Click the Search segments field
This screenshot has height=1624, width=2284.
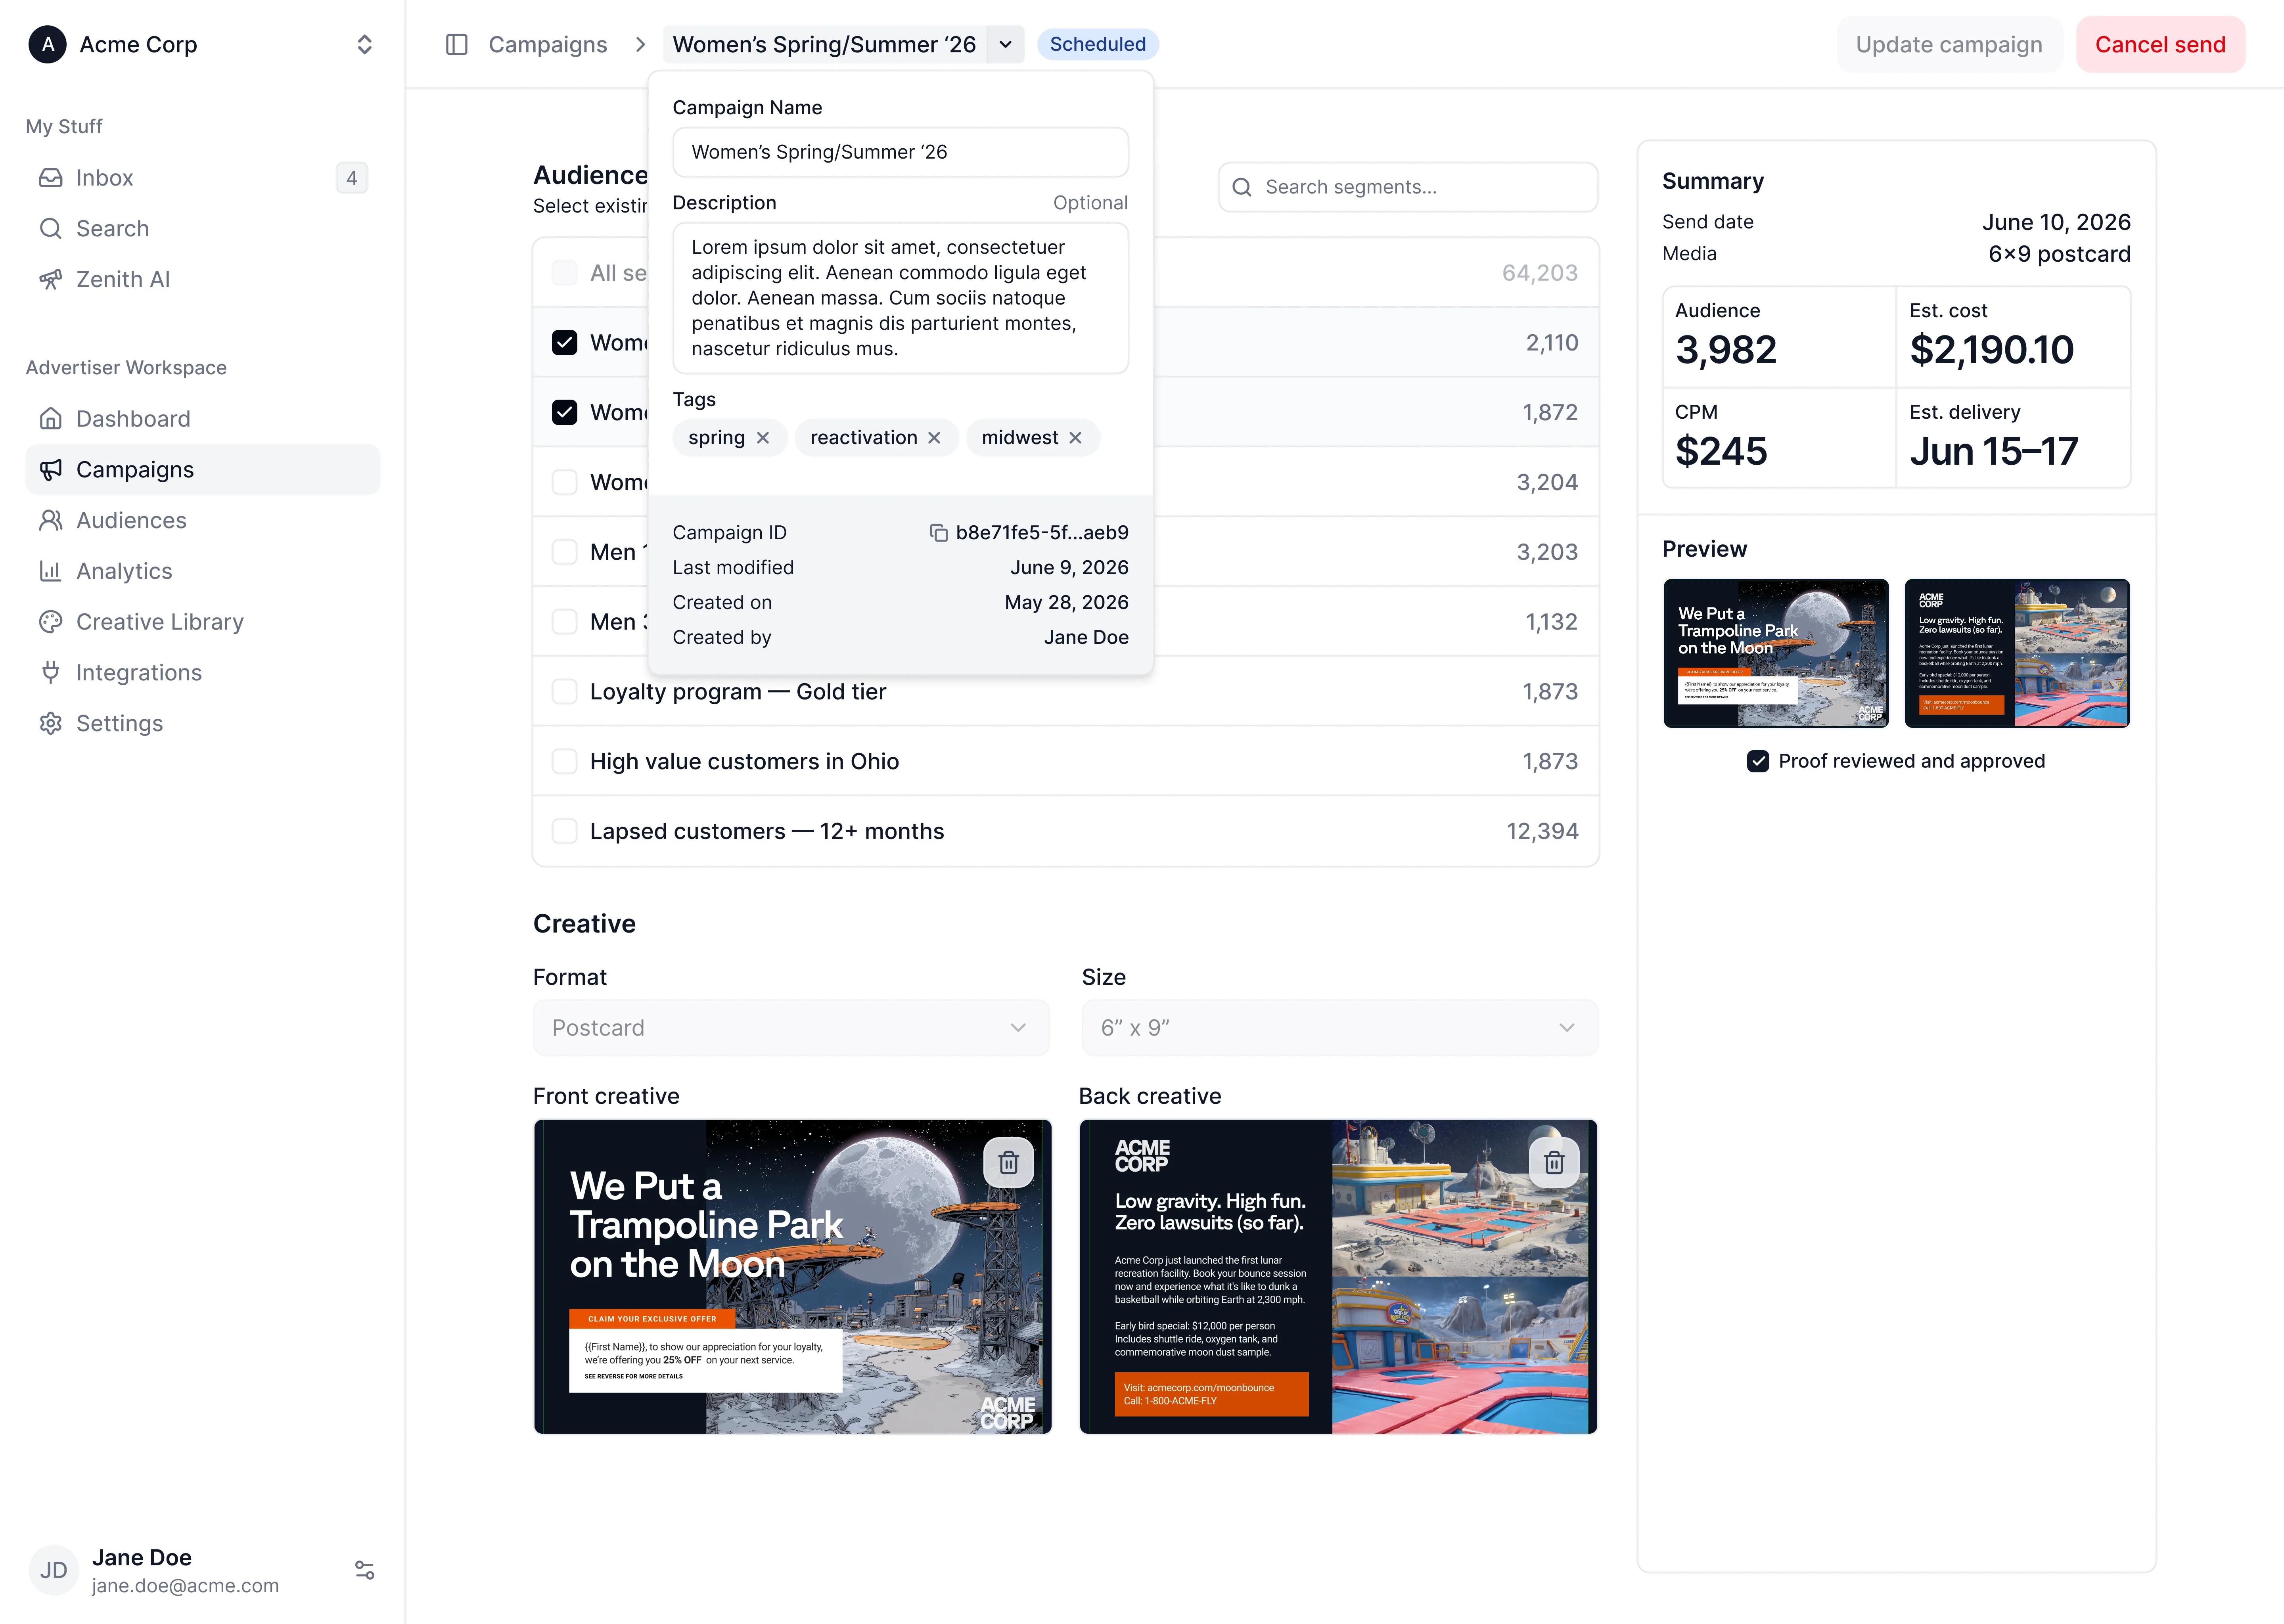pyautogui.click(x=1408, y=187)
